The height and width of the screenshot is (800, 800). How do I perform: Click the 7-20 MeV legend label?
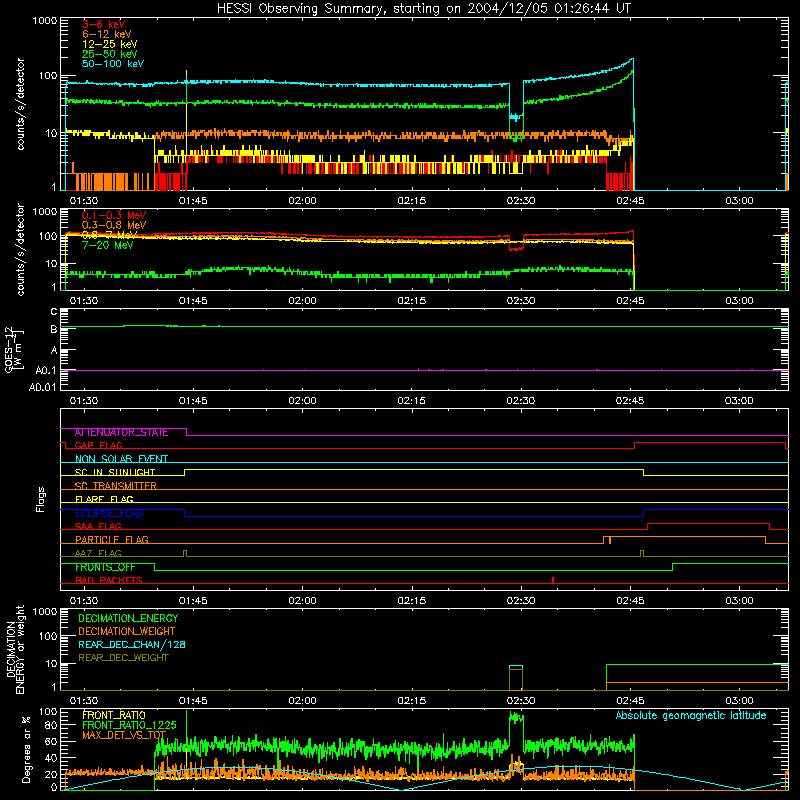click(107, 245)
